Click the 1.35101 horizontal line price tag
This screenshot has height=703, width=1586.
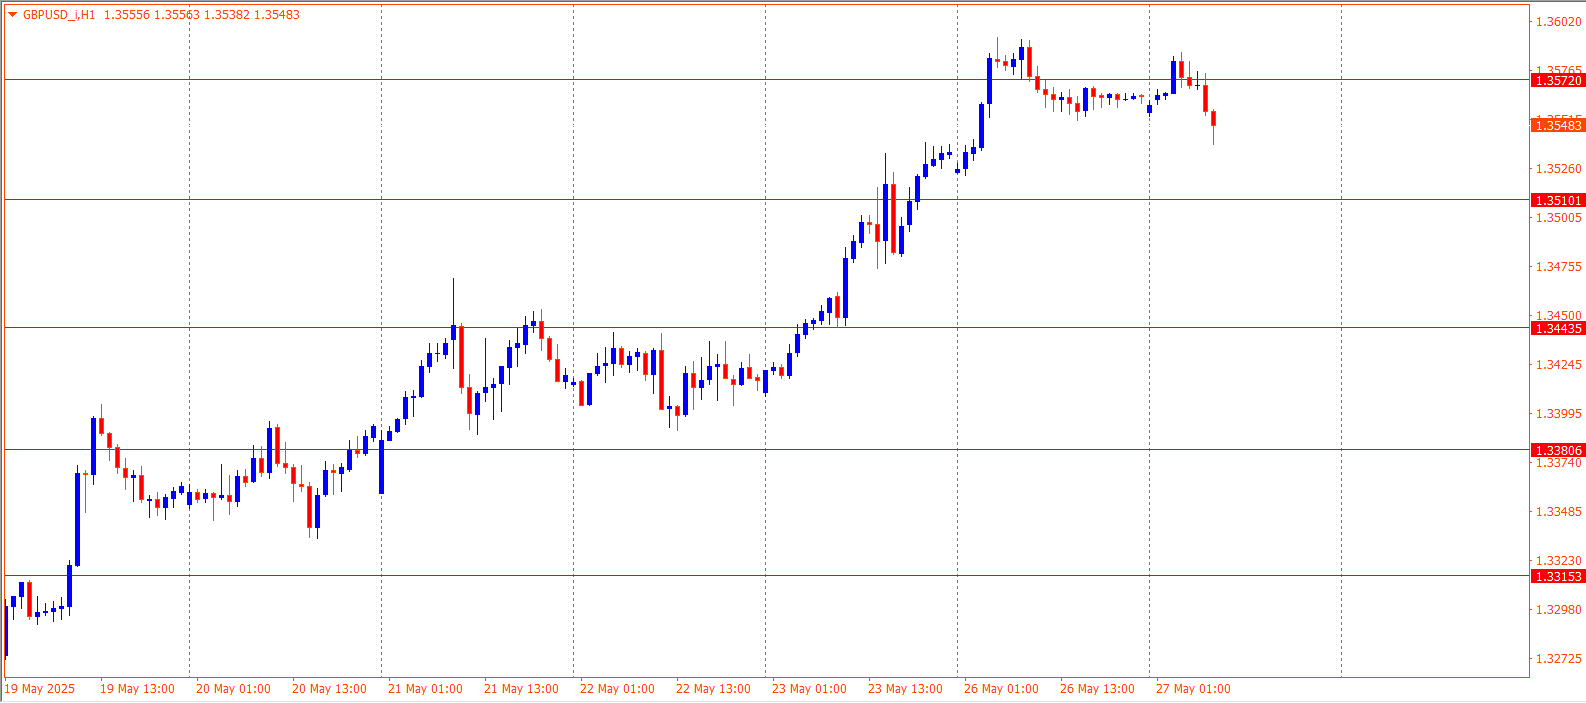click(x=1558, y=200)
